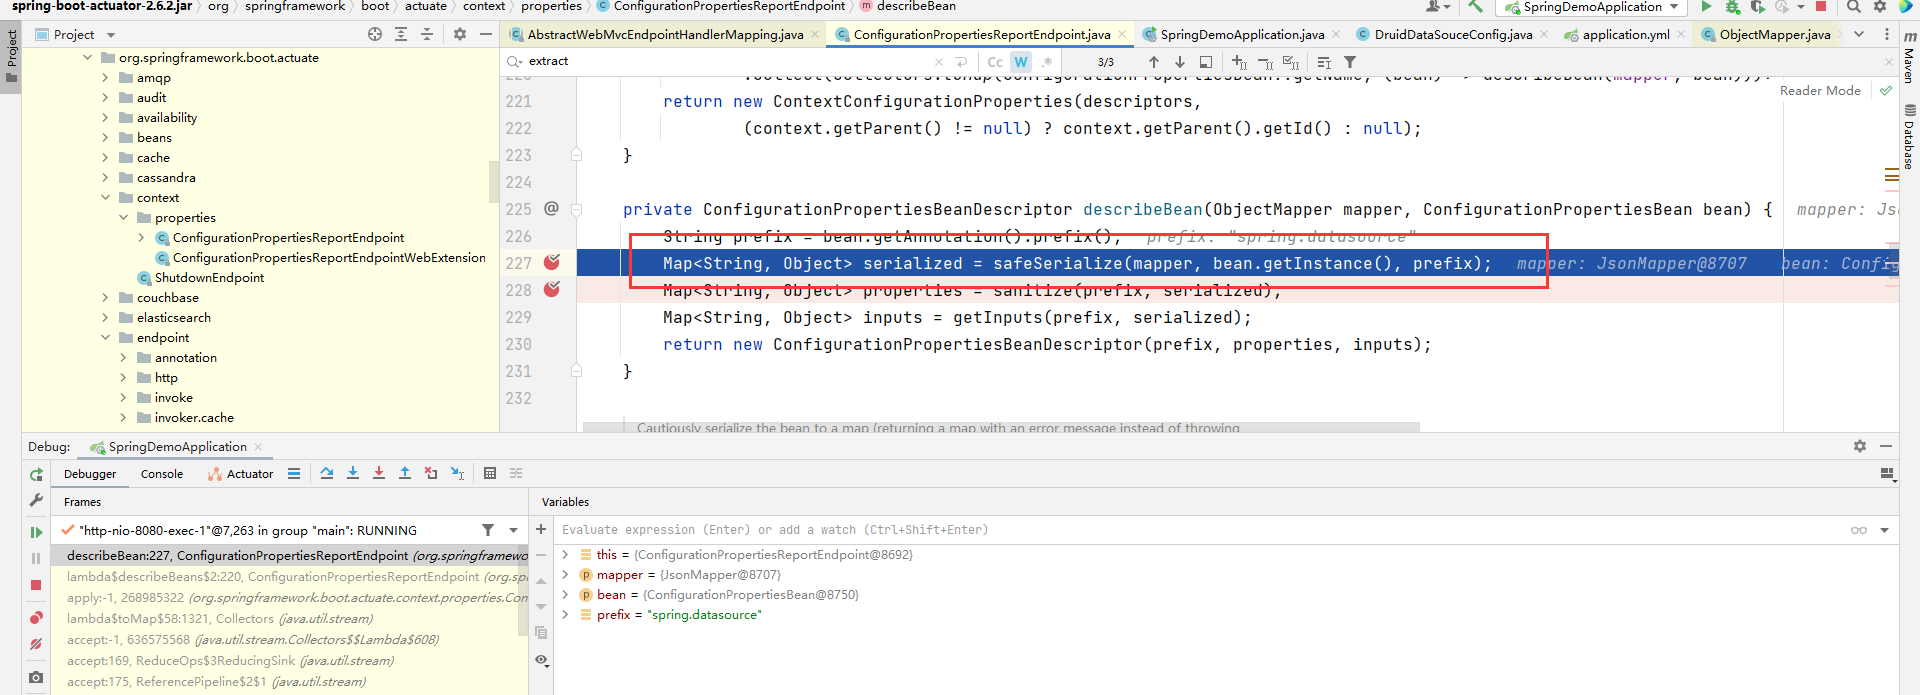Go to previous search occurrence arrow
The width and height of the screenshot is (1920, 695).
coord(1154,62)
